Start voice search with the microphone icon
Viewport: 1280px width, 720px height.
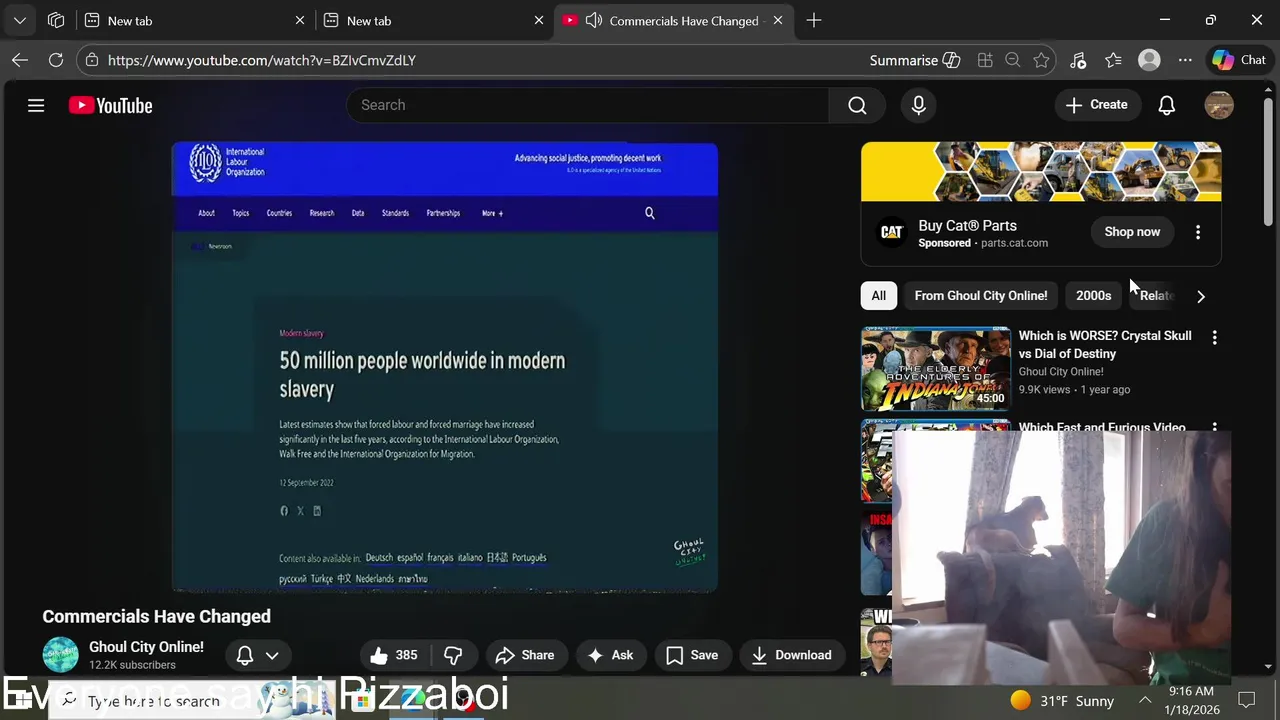918,105
